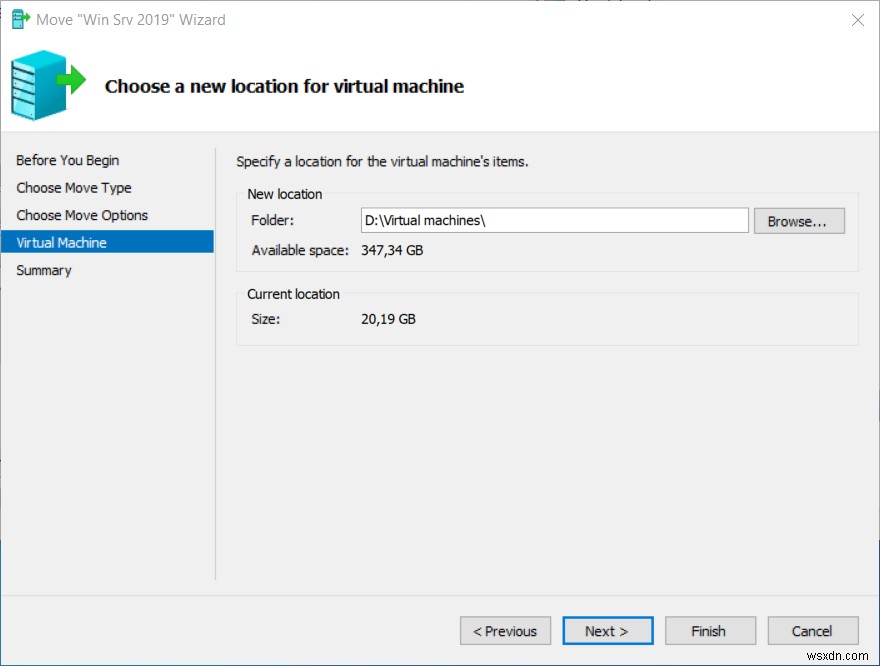The height and width of the screenshot is (666, 880).
Task: Select the highlighted Virtual Machine step
Action: pos(62,242)
